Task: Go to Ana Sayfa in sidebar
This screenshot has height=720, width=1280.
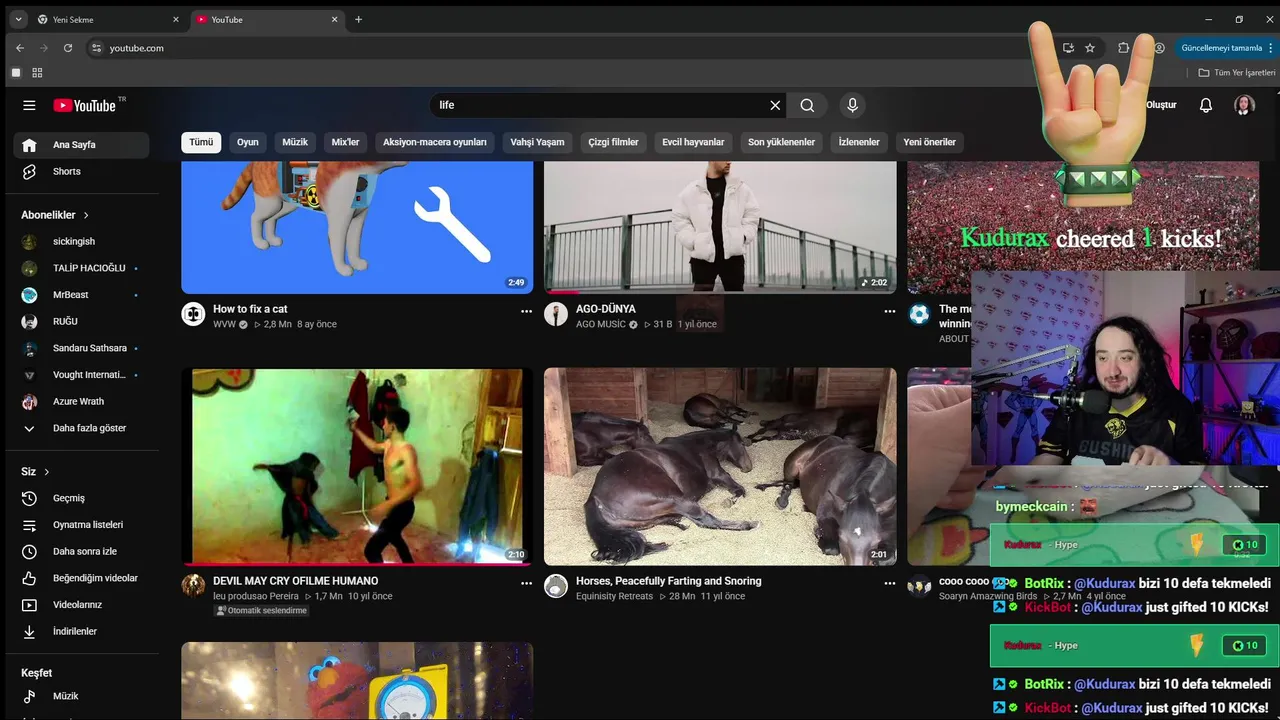Action: pos(82,145)
